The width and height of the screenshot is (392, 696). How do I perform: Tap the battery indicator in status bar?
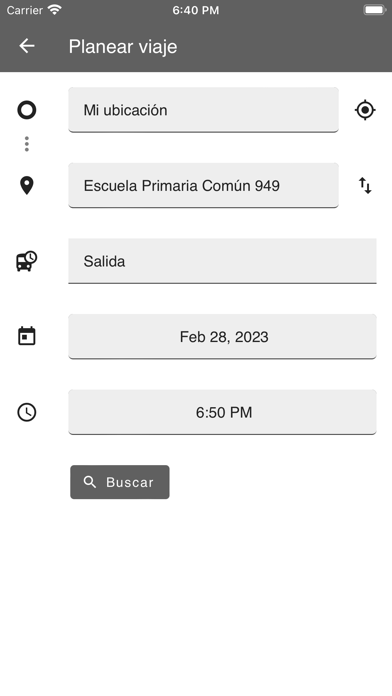pos(374,10)
